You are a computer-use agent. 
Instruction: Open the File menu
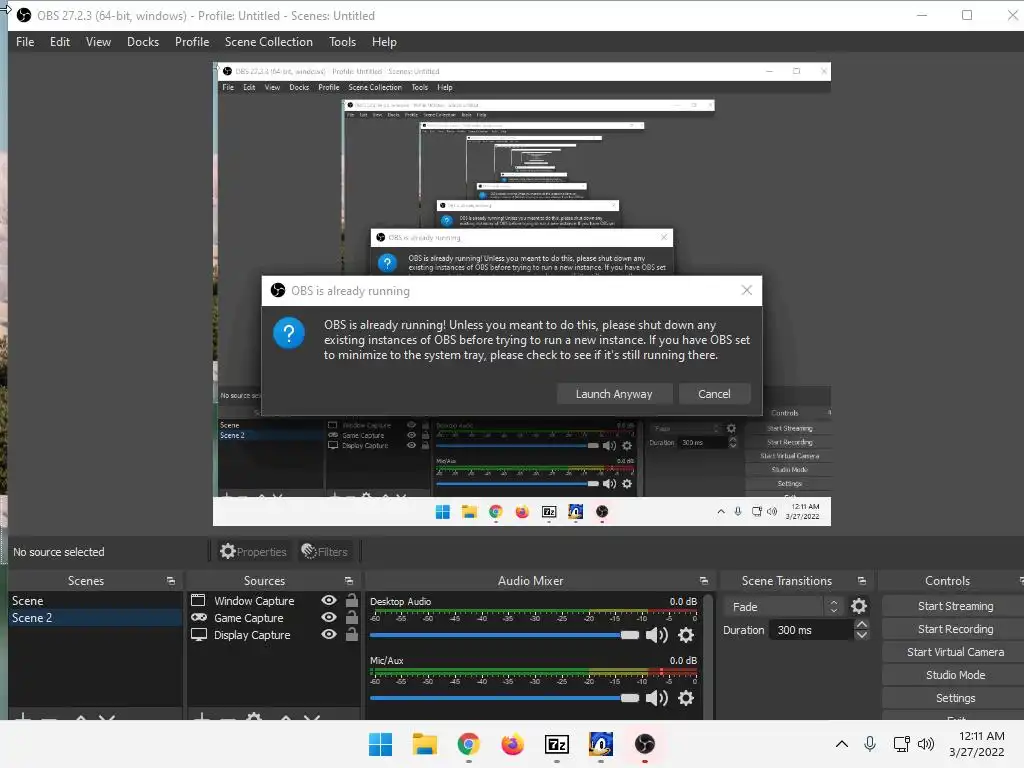click(25, 42)
